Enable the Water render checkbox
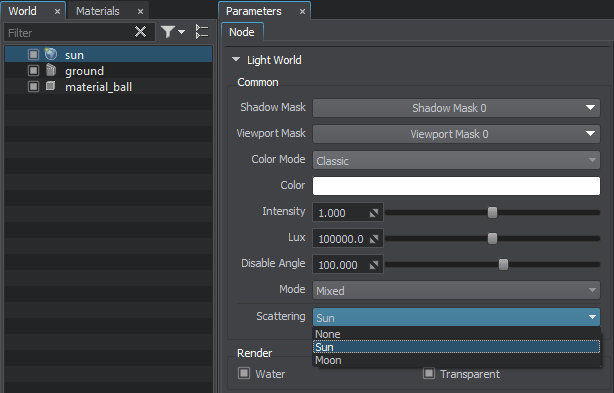Viewport: 614px width, 393px height. coord(244,373)
